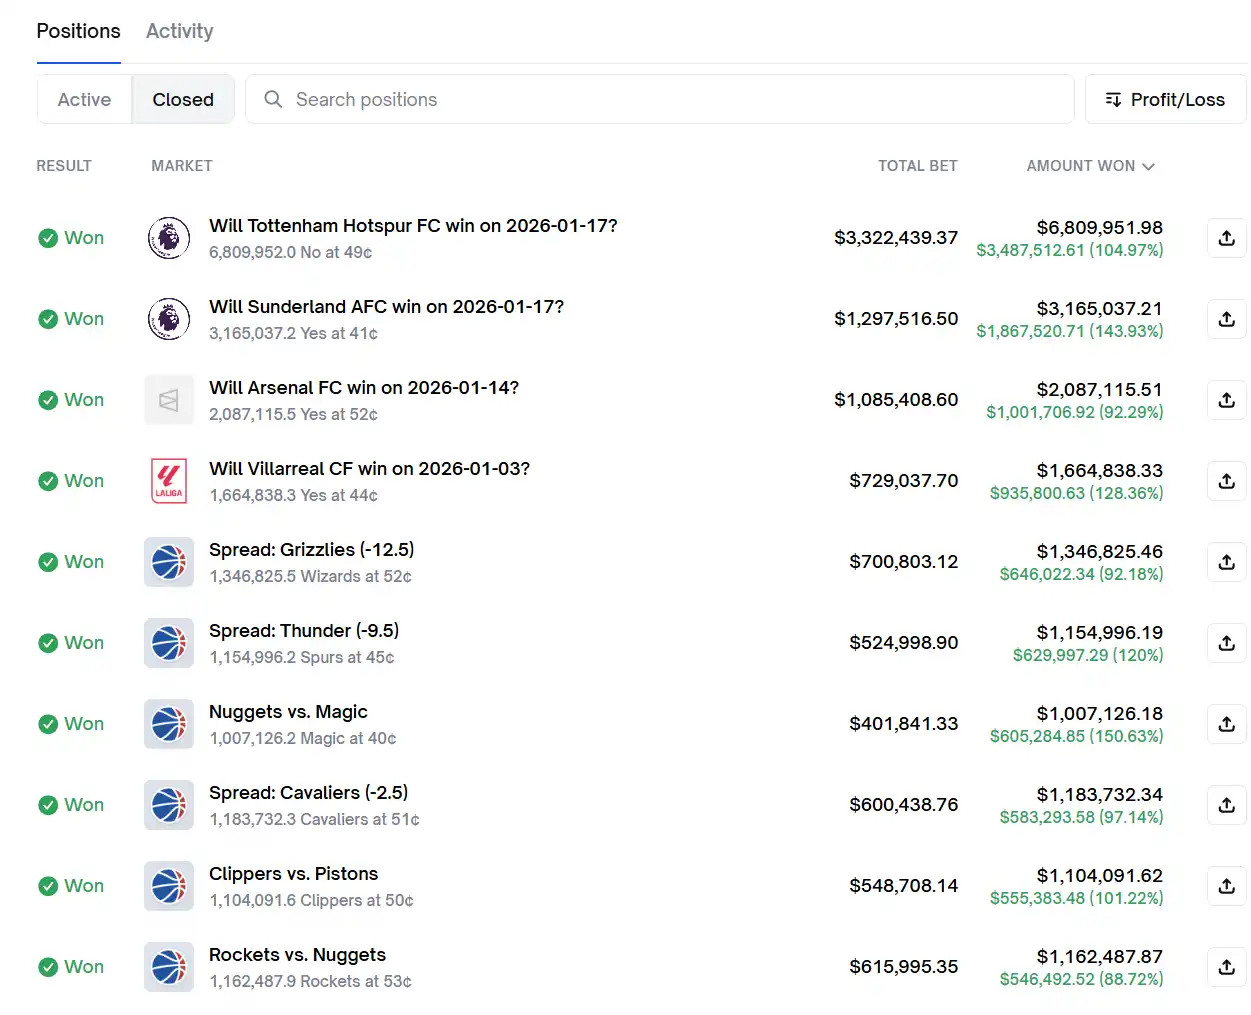Click green Won checkmark on Tottenham row

(48, 238)
